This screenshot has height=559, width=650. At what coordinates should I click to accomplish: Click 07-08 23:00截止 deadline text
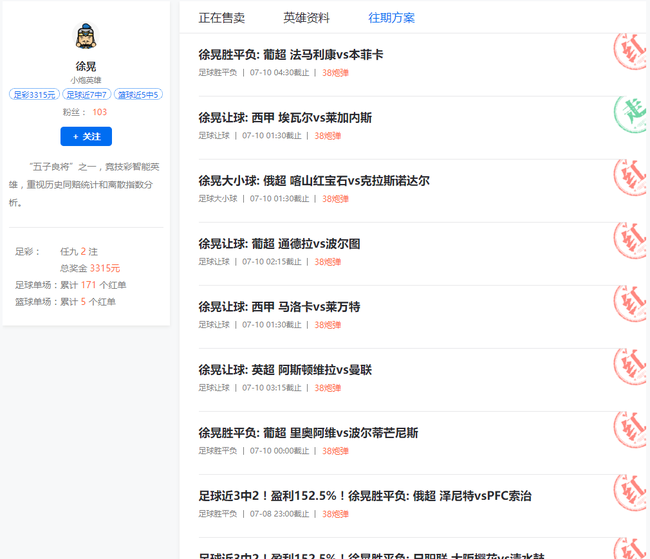[279, 514]
